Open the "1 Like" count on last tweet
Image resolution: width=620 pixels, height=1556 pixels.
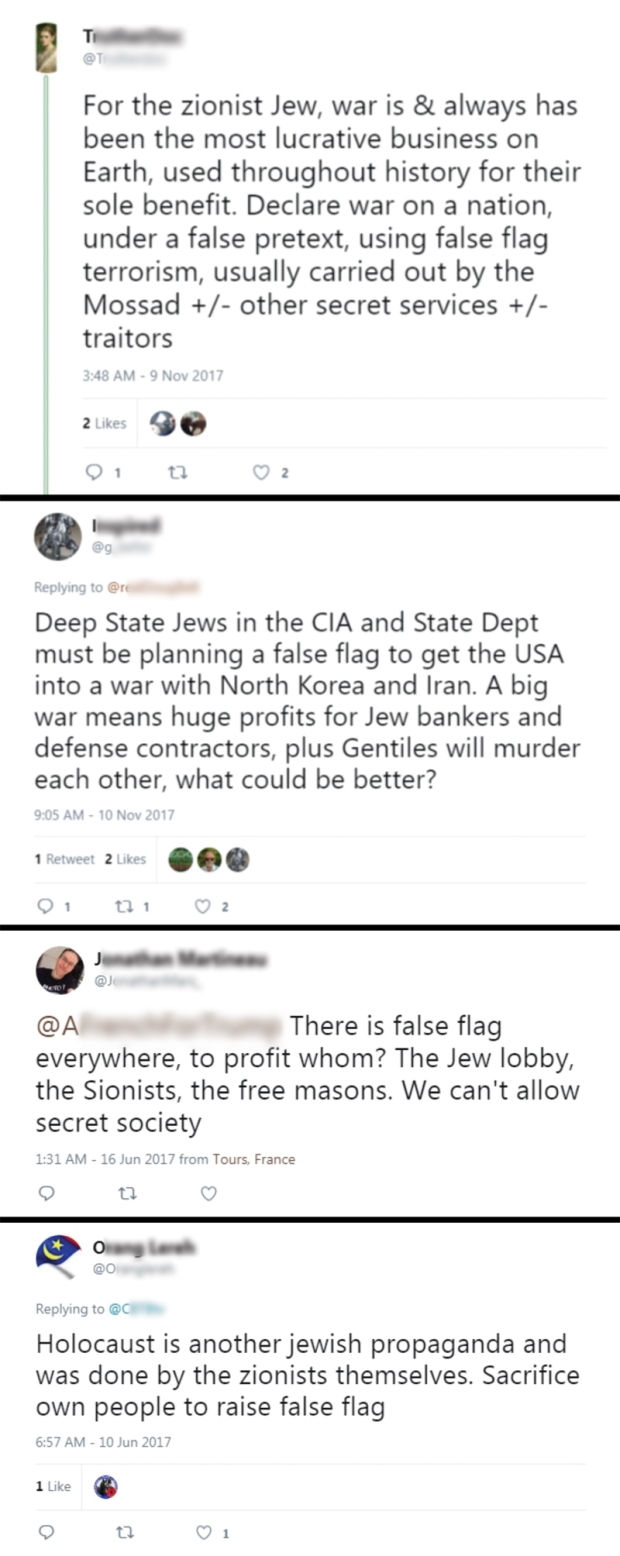[x=53, y=1487]
